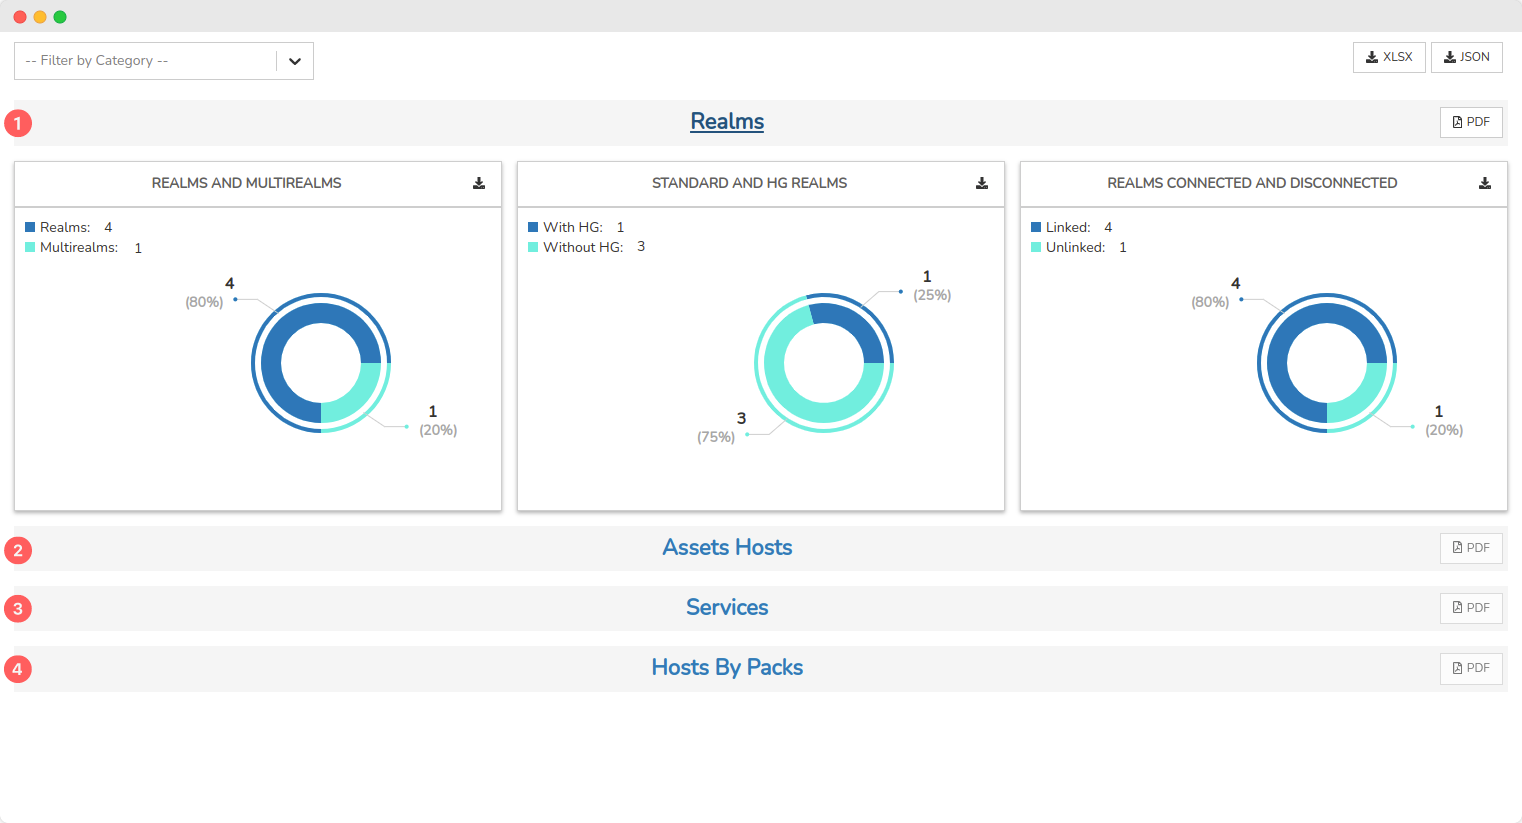
Task: Toggle the With HG legend color swatch
Action: pos(533,227)
